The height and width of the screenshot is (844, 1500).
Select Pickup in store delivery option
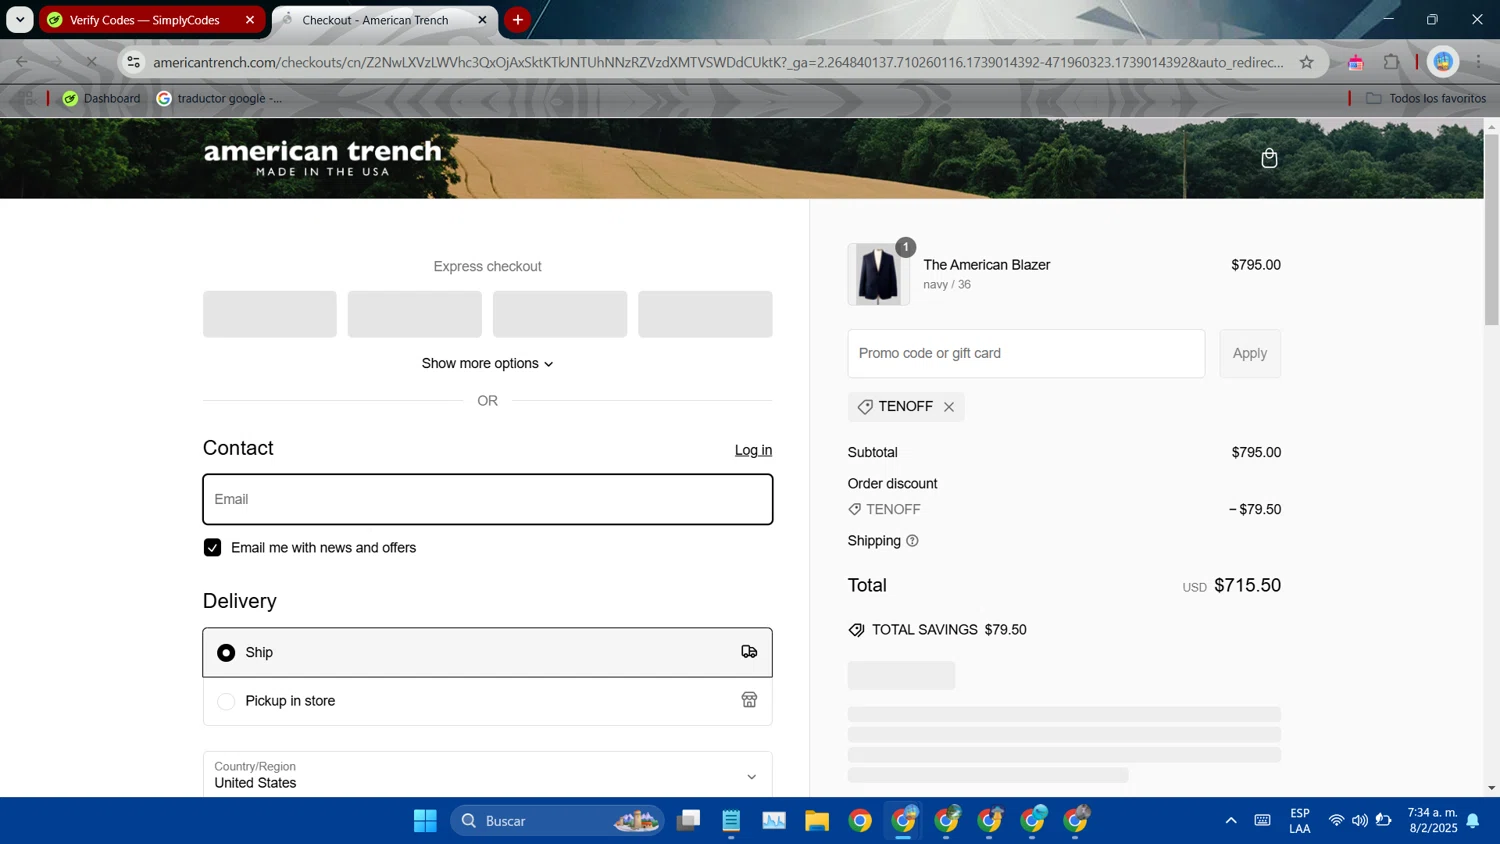click(x=487, y=701)
